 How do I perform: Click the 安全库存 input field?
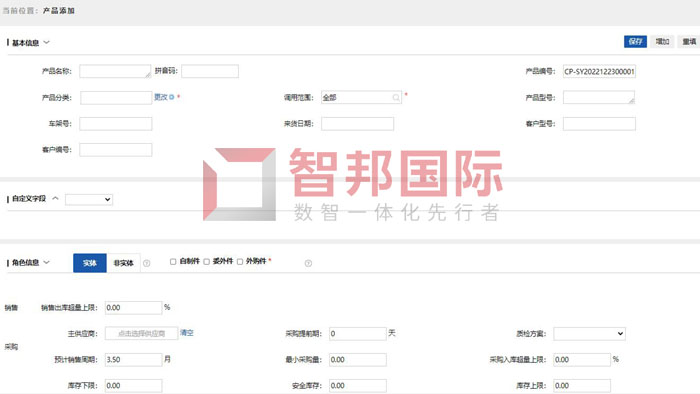pos(358,386)
